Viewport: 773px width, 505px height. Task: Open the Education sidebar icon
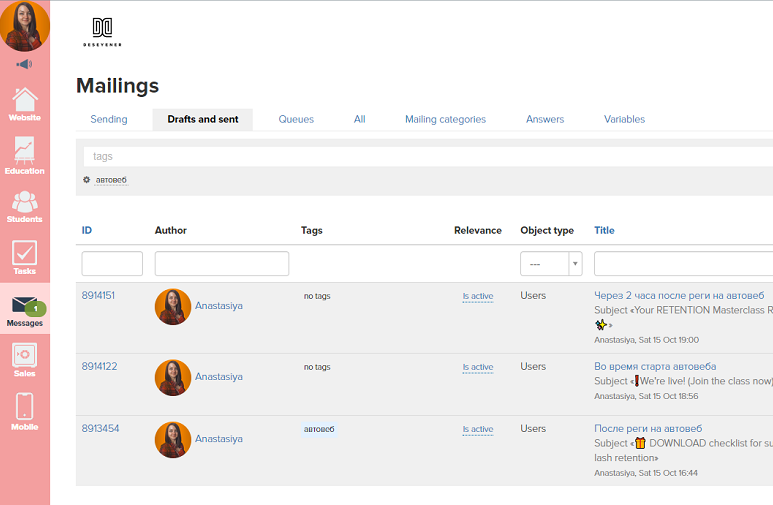pos(25,155)
